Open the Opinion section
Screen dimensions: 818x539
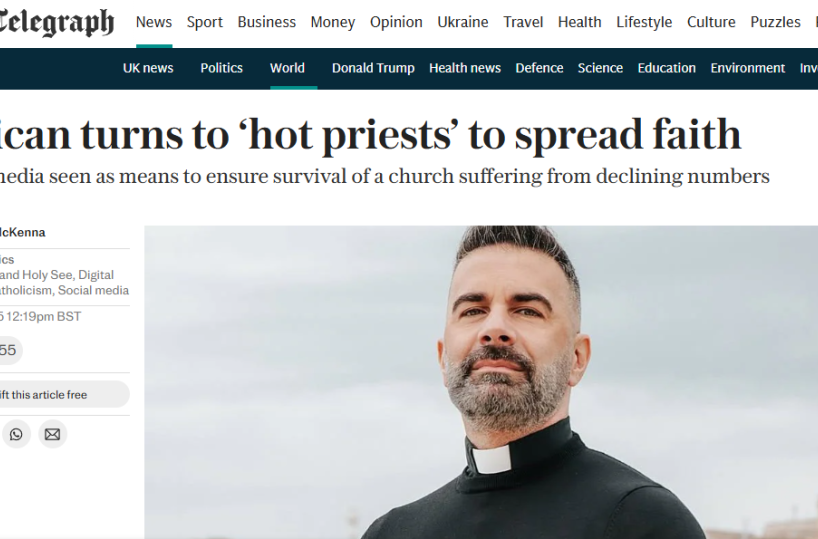396,22
